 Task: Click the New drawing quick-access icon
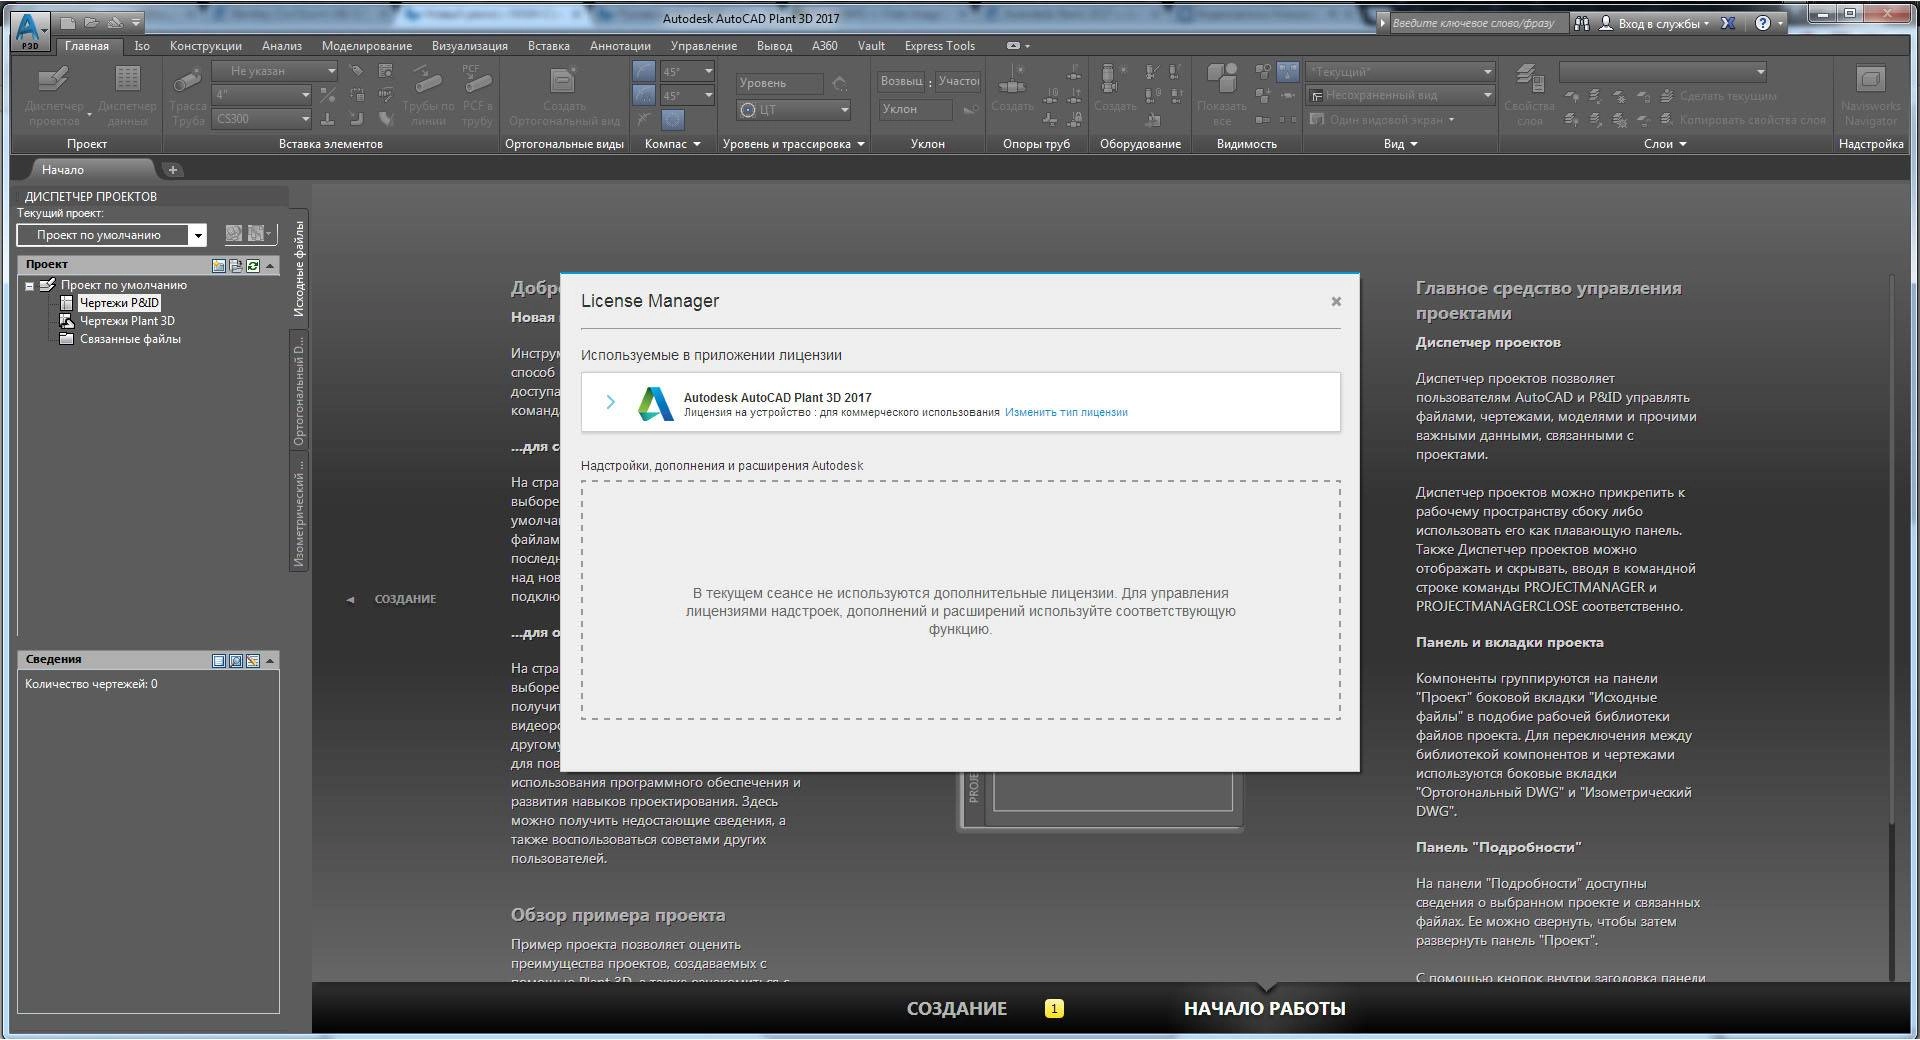pyautogui.click(x=67, y=21)
